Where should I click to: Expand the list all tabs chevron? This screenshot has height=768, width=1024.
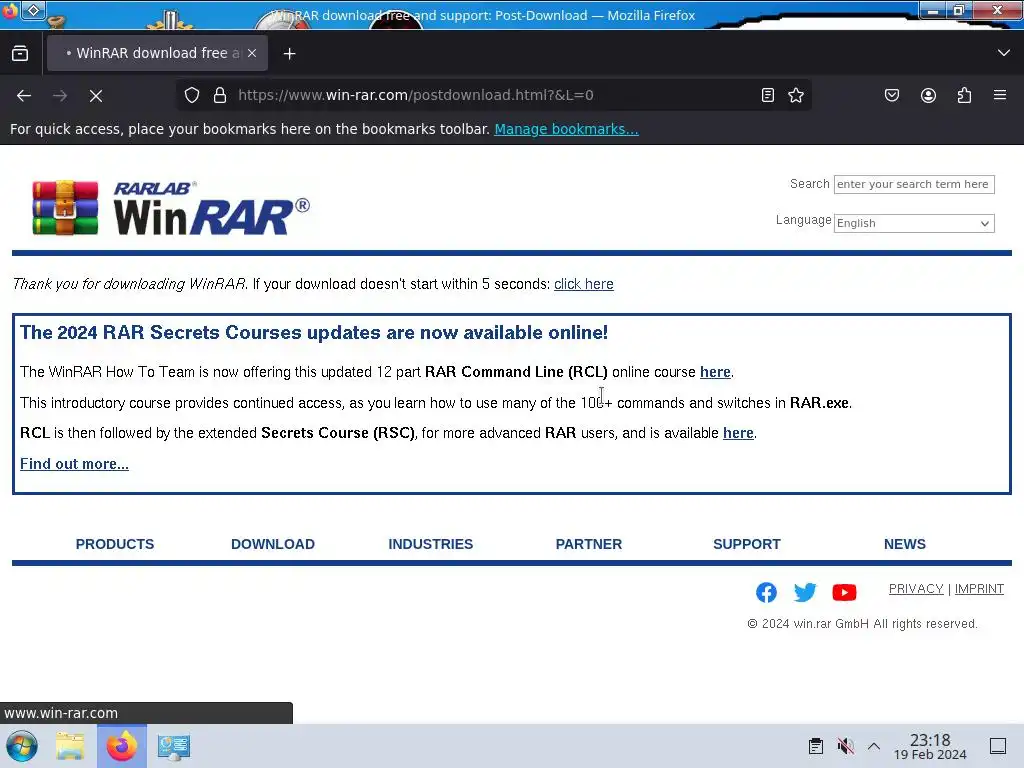1004,53
